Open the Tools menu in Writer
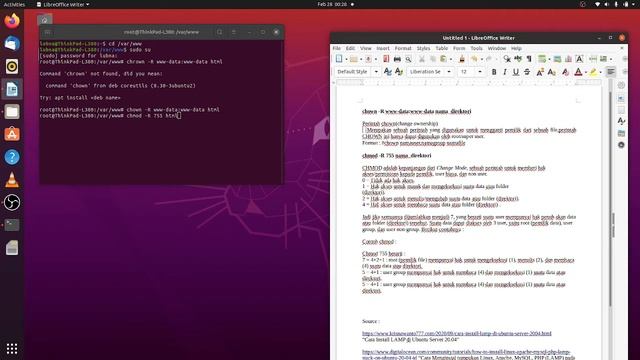Viewport: 640px width, 360px height. 476,48
